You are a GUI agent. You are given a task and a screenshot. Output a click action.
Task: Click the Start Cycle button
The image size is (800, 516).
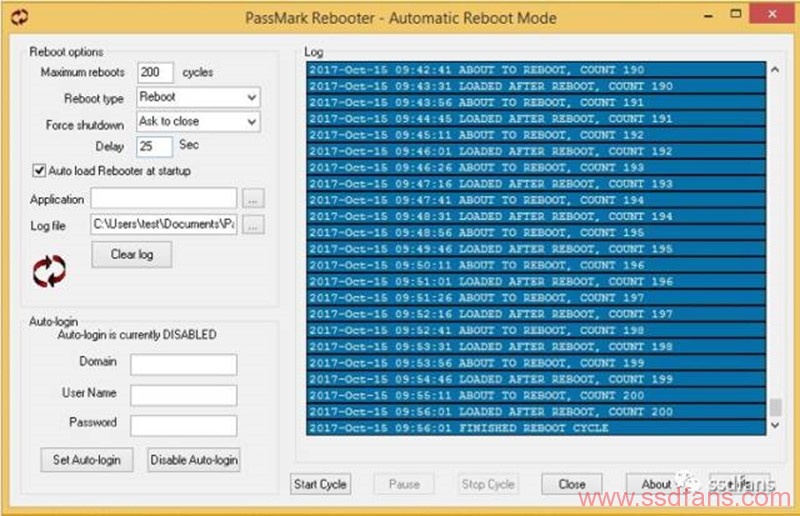[x=320, y=484]
